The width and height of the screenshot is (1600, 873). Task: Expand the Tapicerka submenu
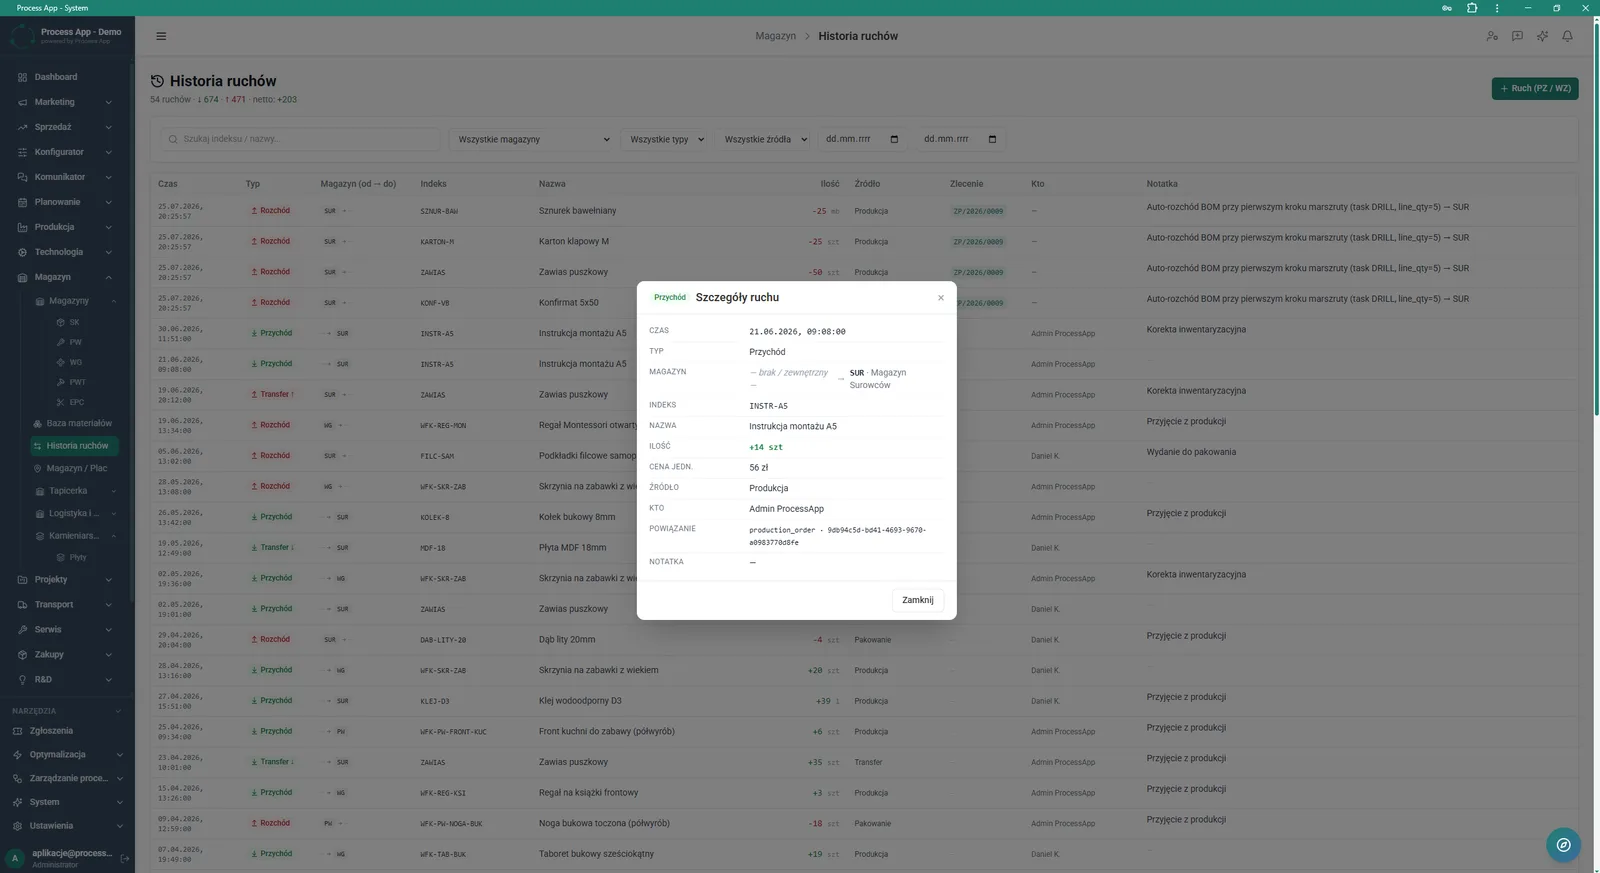click(x=75, y=491)
